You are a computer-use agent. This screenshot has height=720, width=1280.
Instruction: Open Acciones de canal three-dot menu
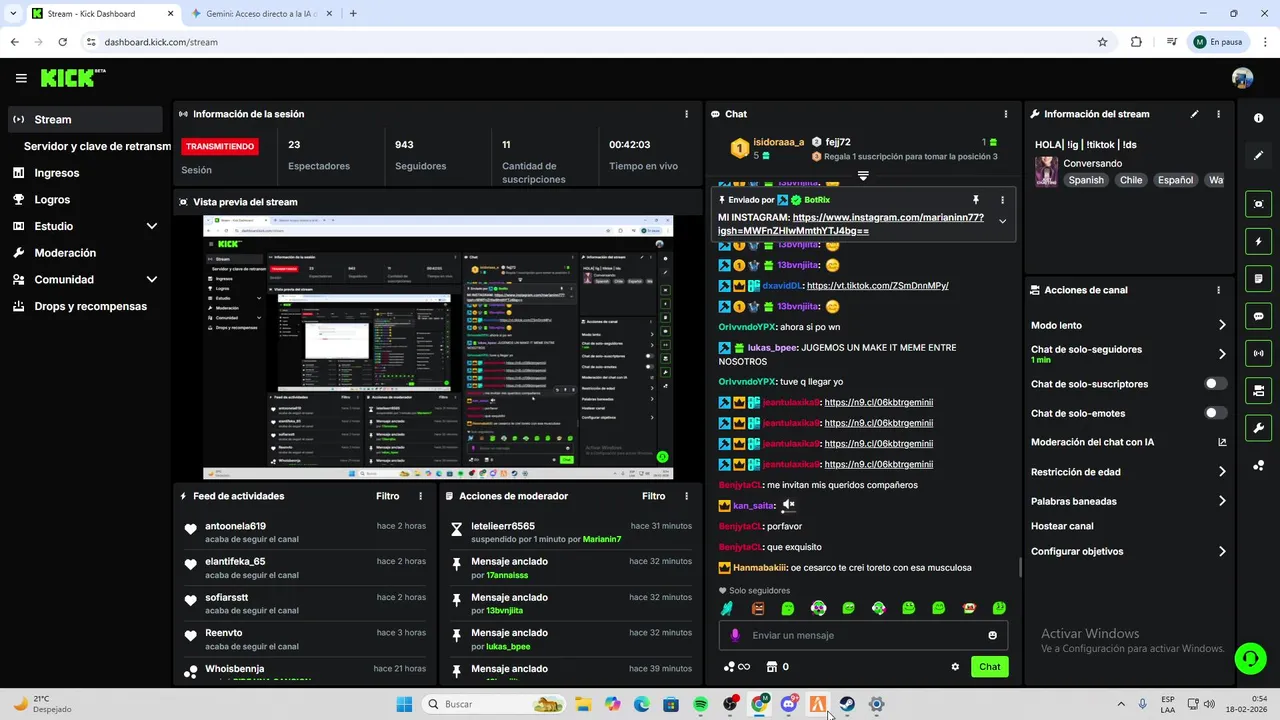1218,290
